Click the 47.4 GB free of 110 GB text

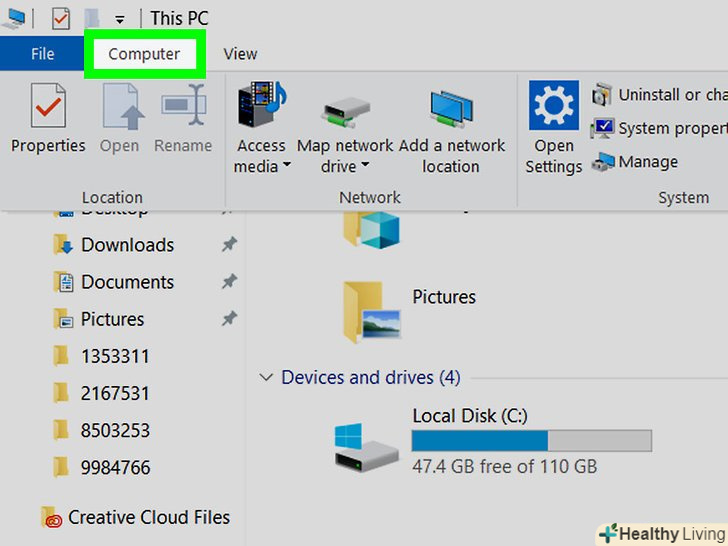click(x=505, y=466)
